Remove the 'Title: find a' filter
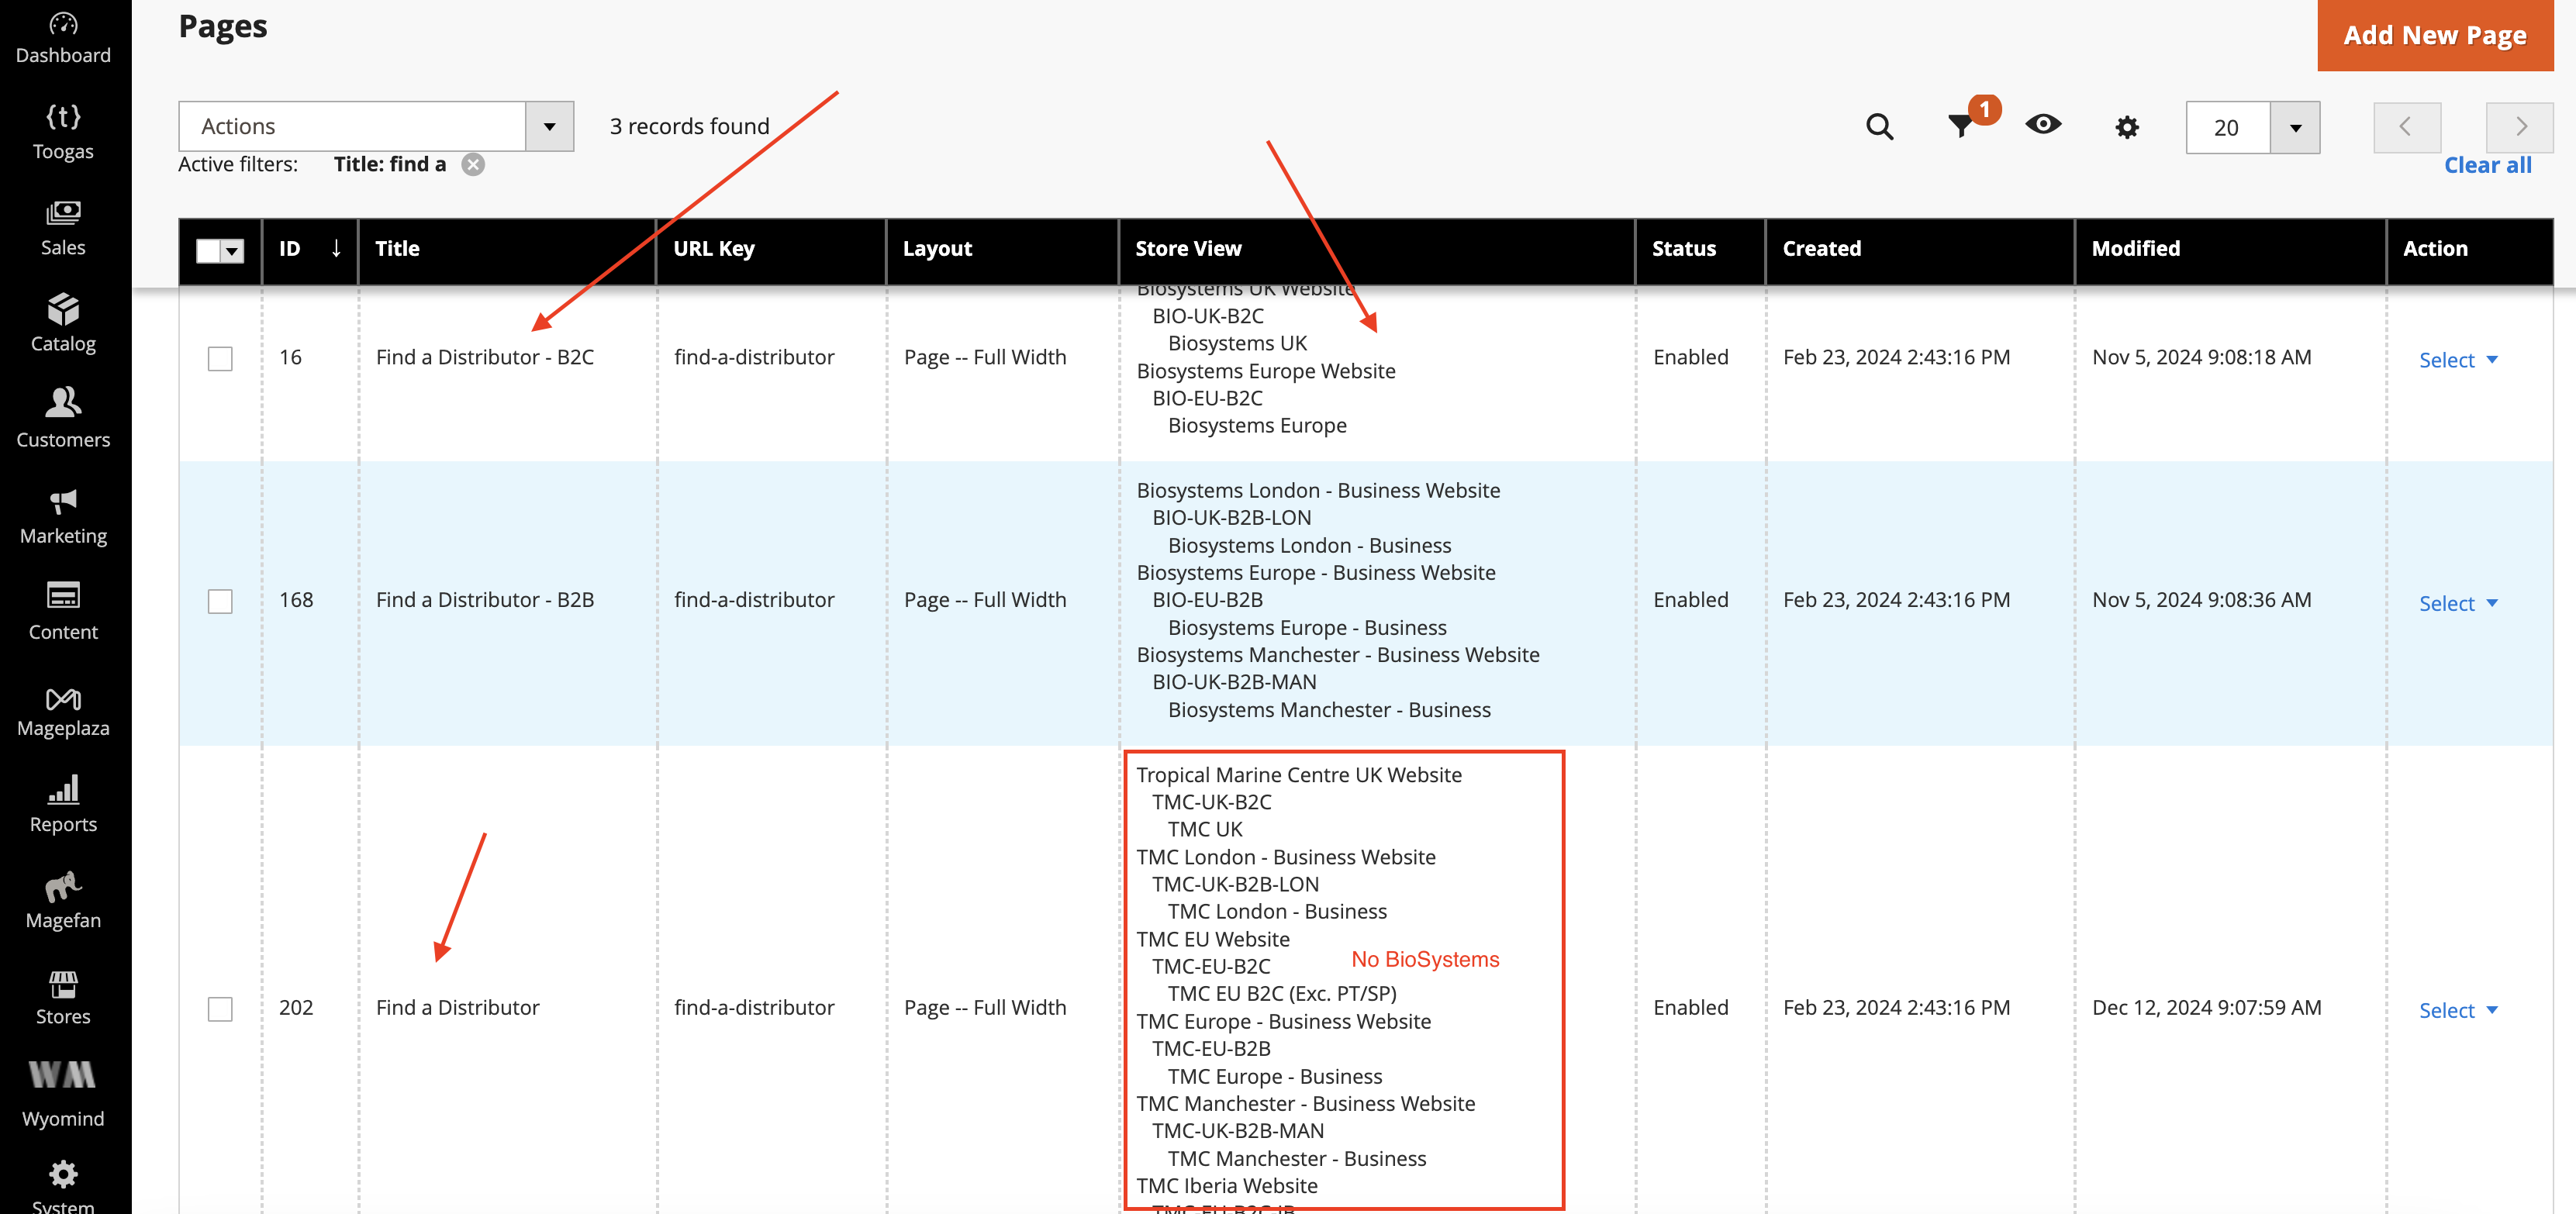The height and width of the screenshot is (1214, 2576). pyautogui.click(x=473, y=165)
